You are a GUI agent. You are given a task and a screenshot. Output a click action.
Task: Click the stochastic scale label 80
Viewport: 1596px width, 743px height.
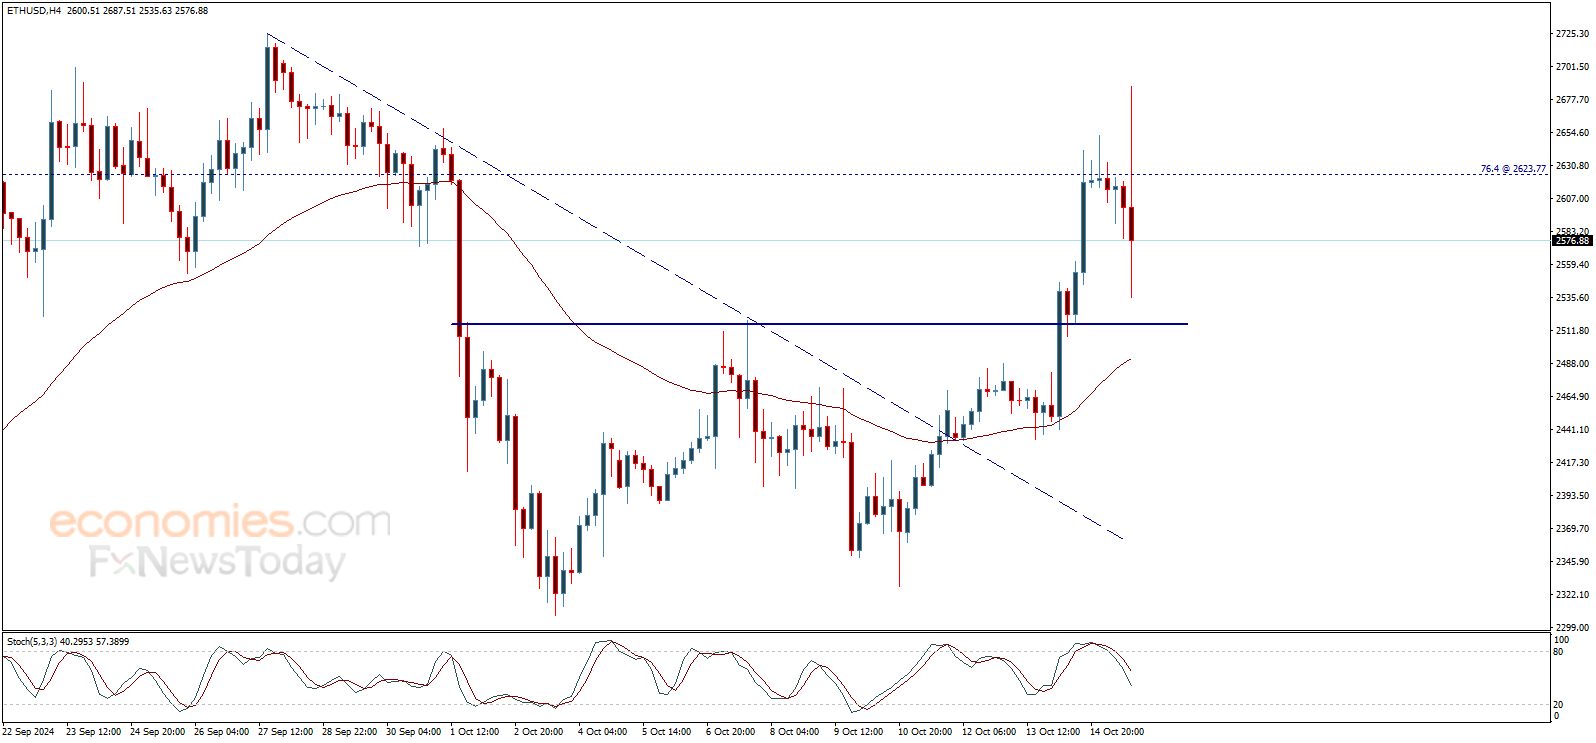coord(1558,652)
